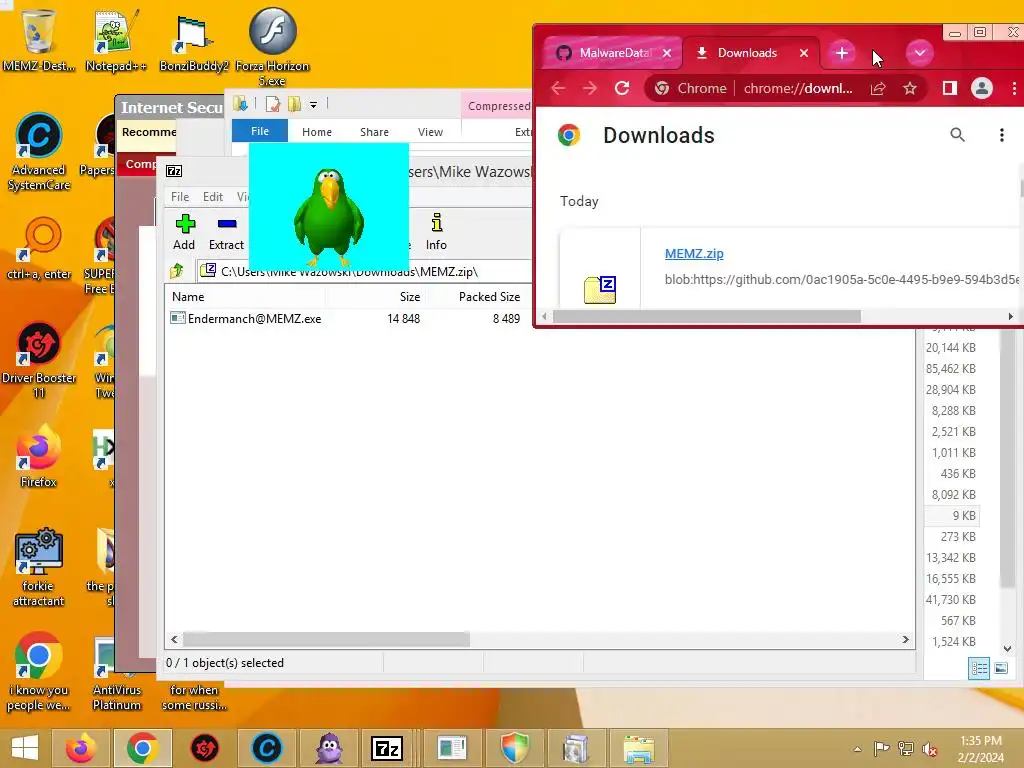Screen dimensions: 1024x768
Task: Click the Windows Start button
Action: (x=25, y=748)
